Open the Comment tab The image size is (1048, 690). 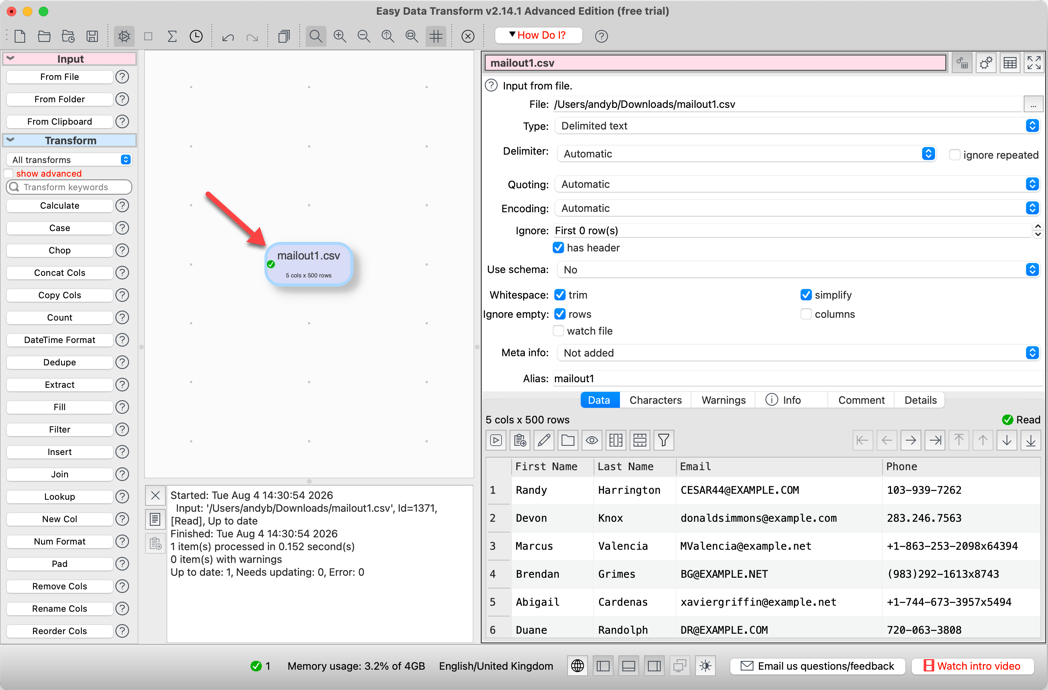[861, 400]
